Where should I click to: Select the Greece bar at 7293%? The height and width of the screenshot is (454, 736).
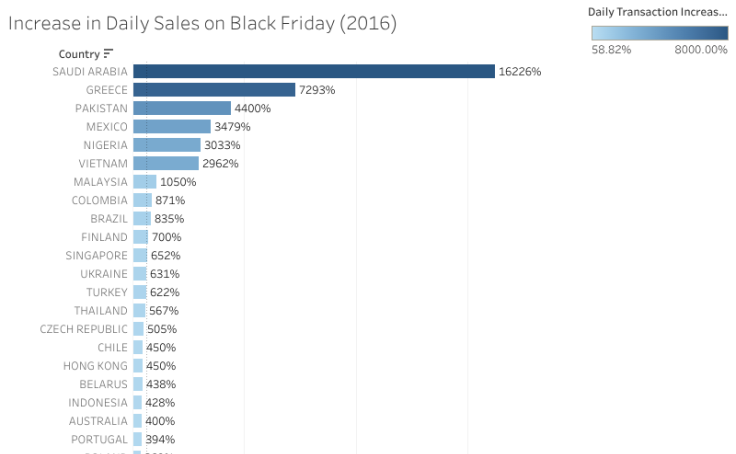tap(214, 90)
